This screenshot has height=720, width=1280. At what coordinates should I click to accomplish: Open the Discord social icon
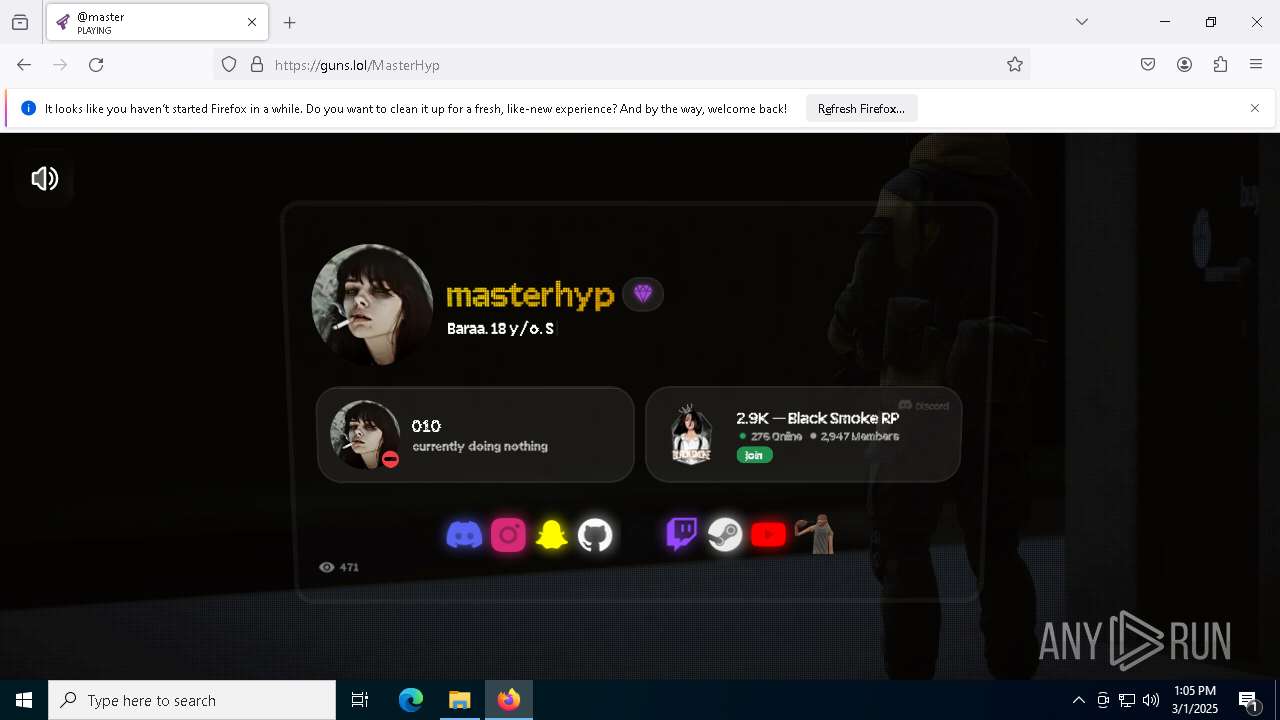point(464,535)
